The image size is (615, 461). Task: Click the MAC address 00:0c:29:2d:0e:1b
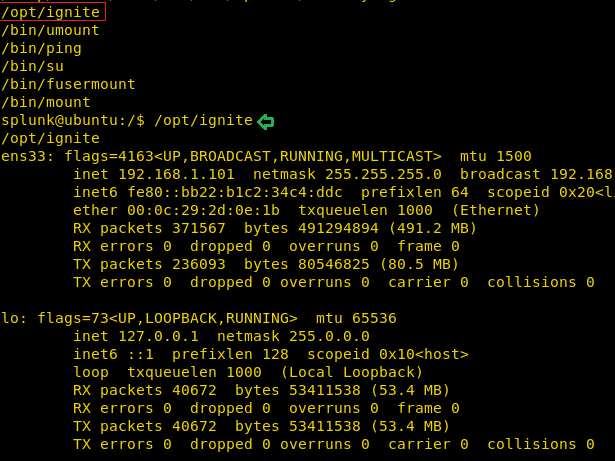pyautogui.click(x=204, y=211)
